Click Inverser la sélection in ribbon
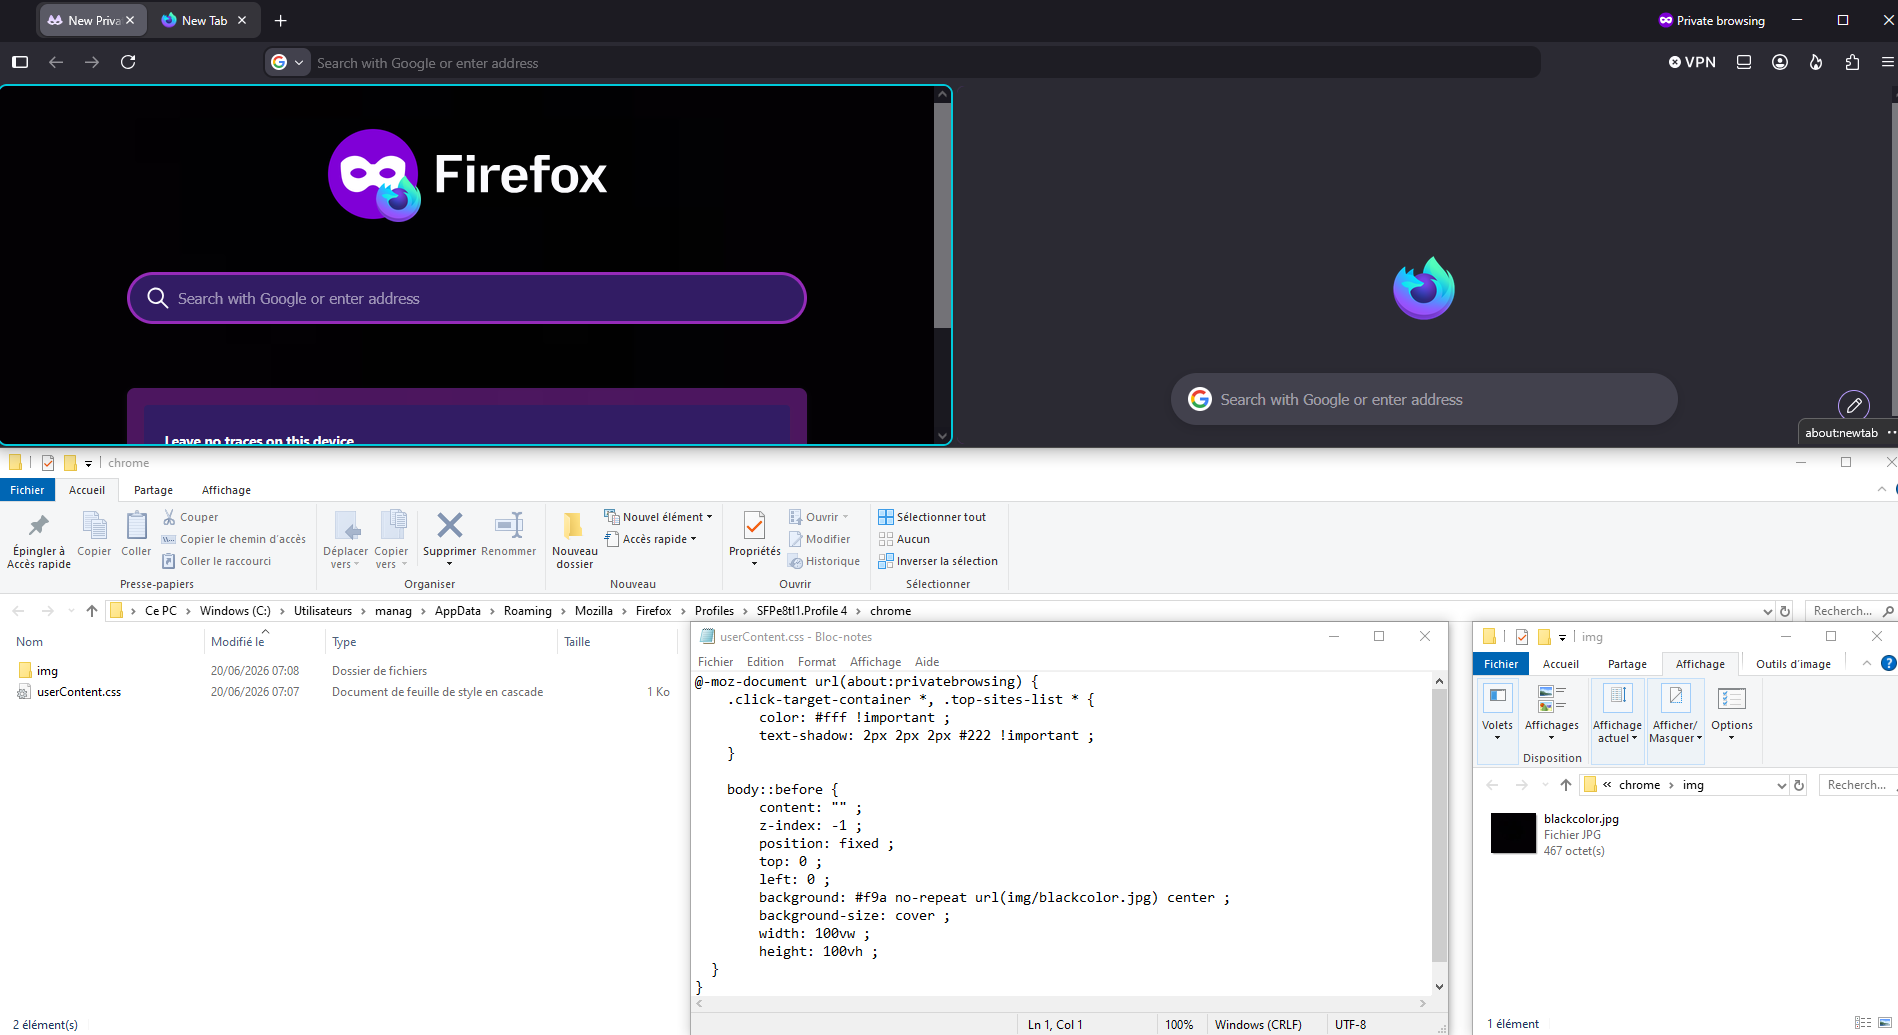 pyautogui.click(x=938, y=561)
